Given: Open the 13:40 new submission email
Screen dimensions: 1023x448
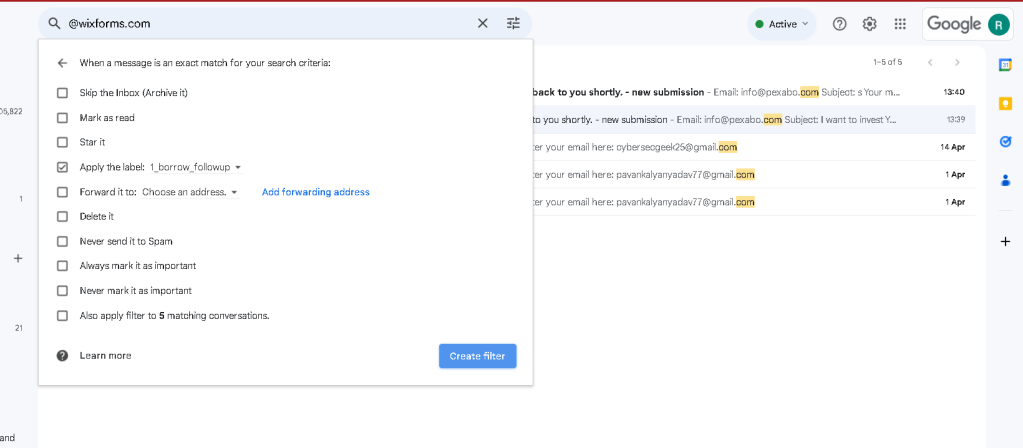Looking at the screenshot, I should (754, 93).
